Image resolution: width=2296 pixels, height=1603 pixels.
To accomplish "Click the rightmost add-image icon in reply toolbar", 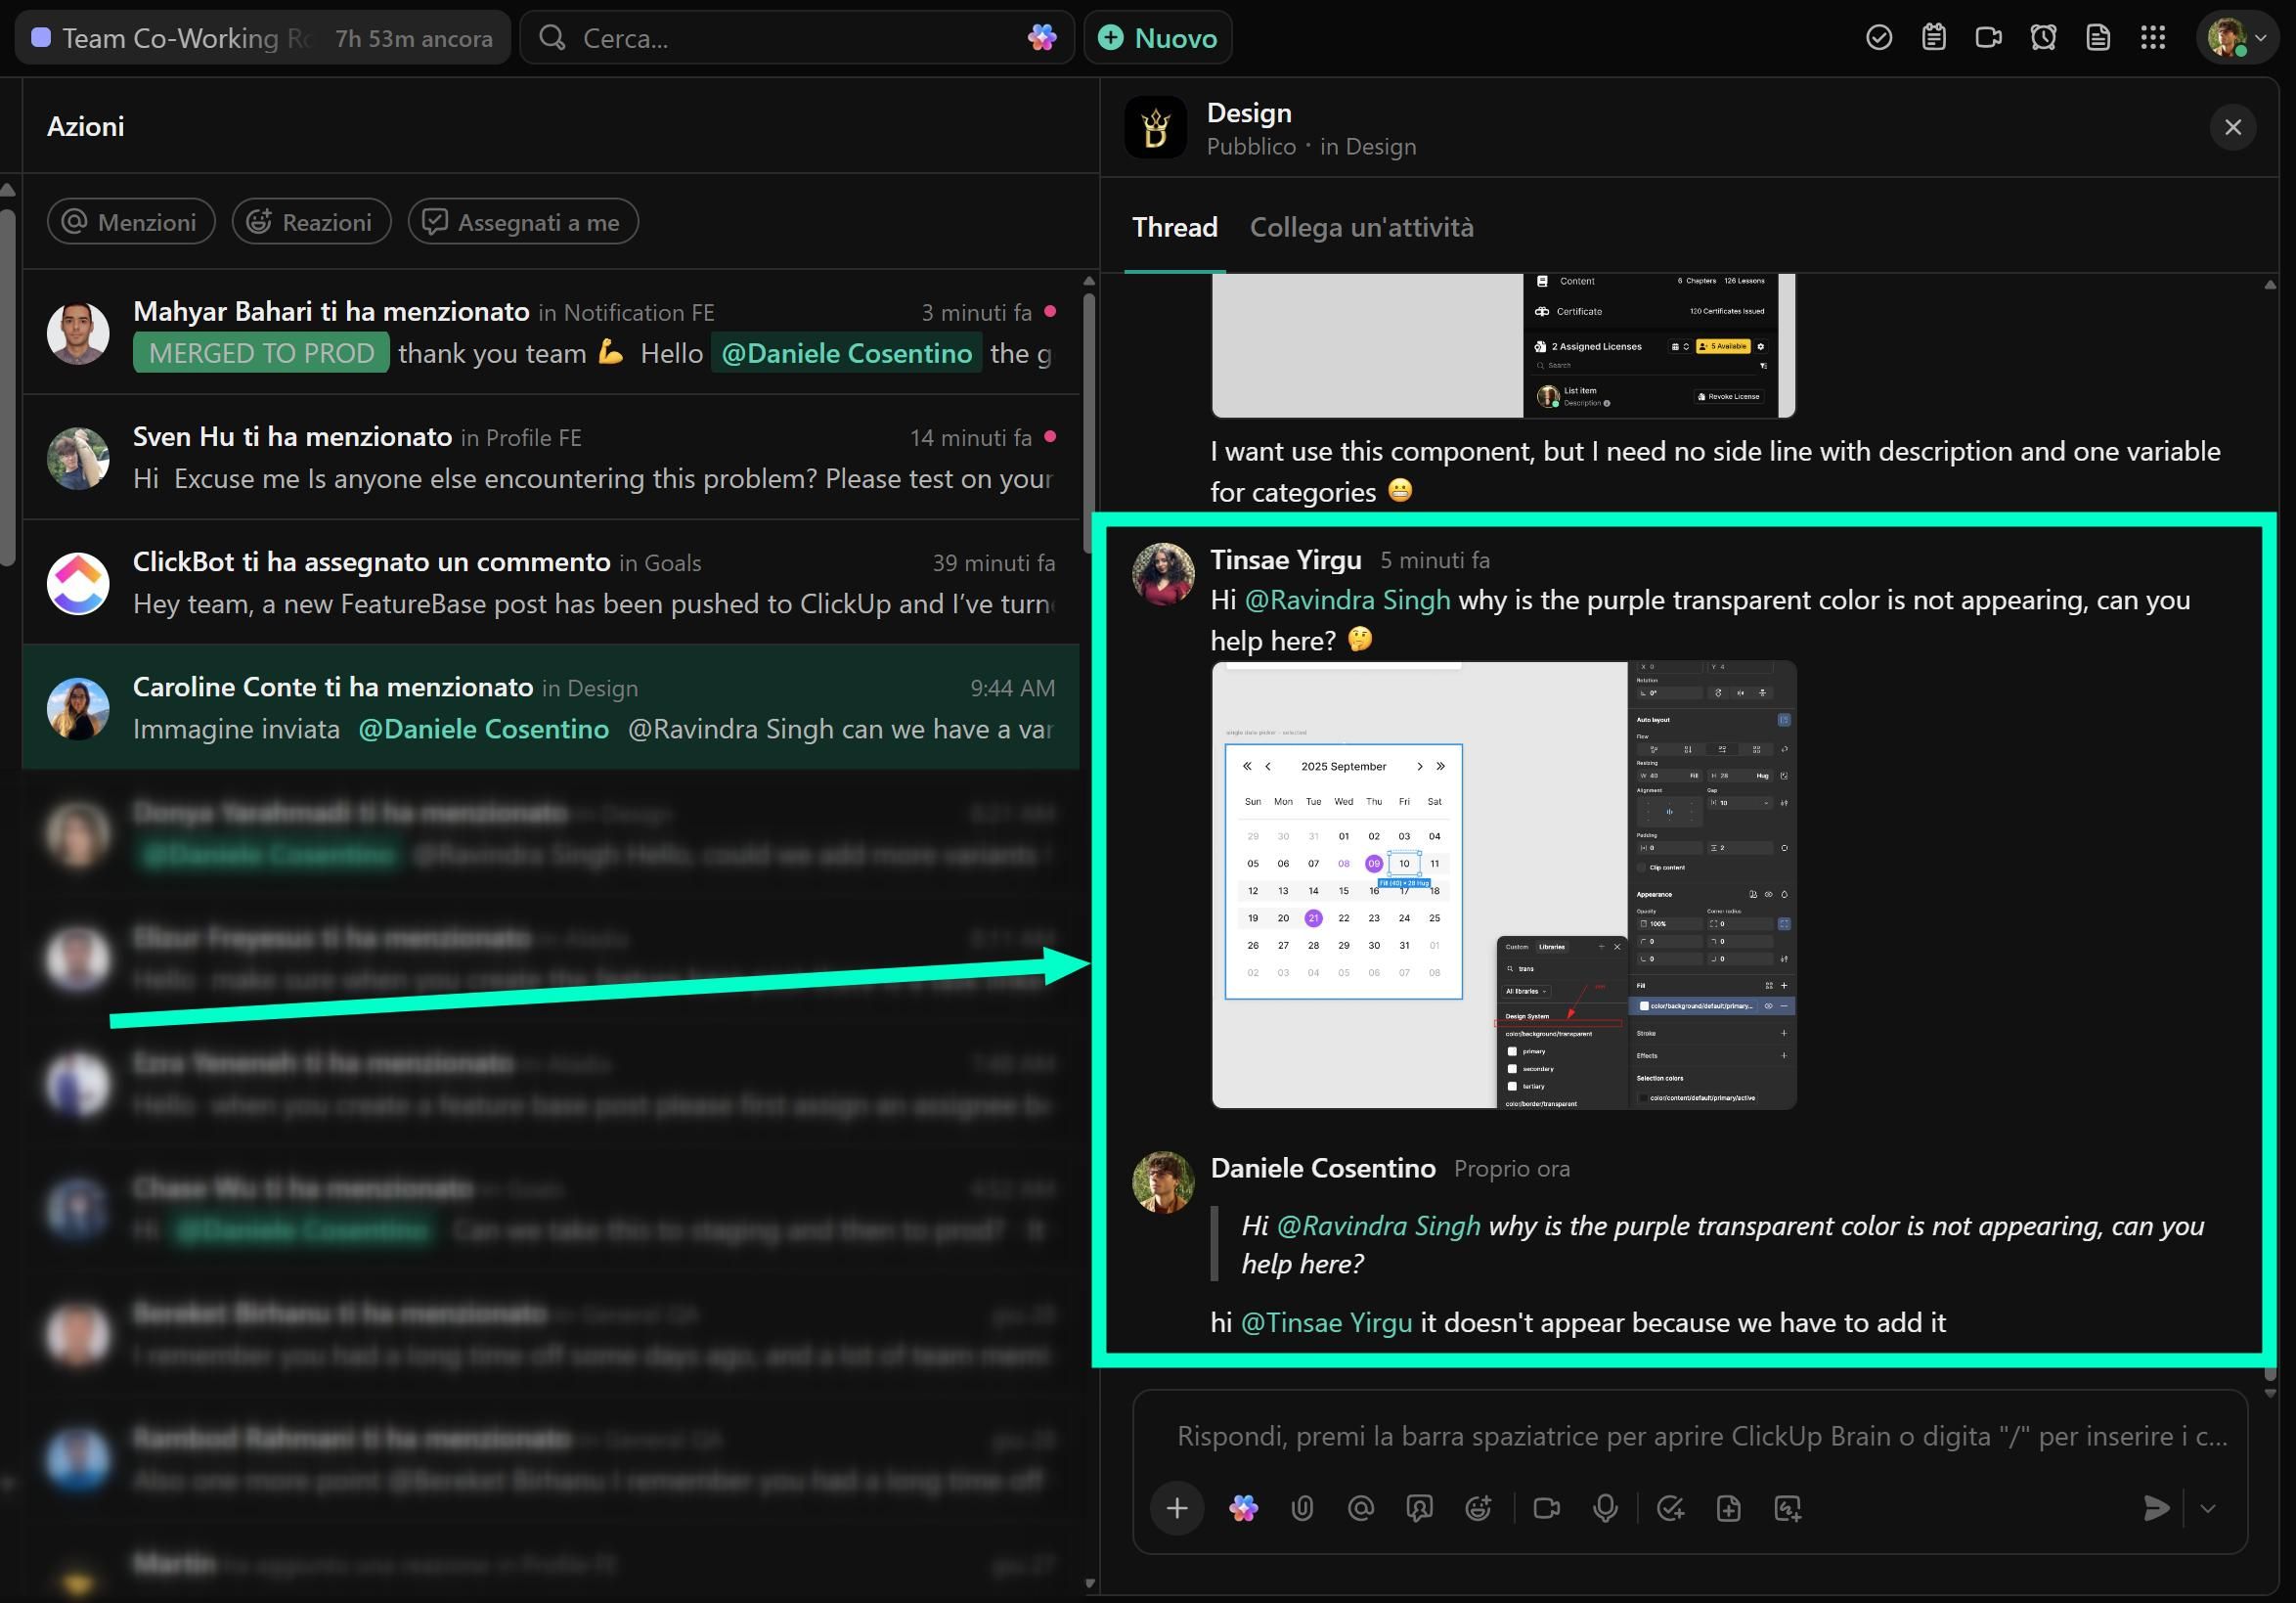I will 1788,1508.
